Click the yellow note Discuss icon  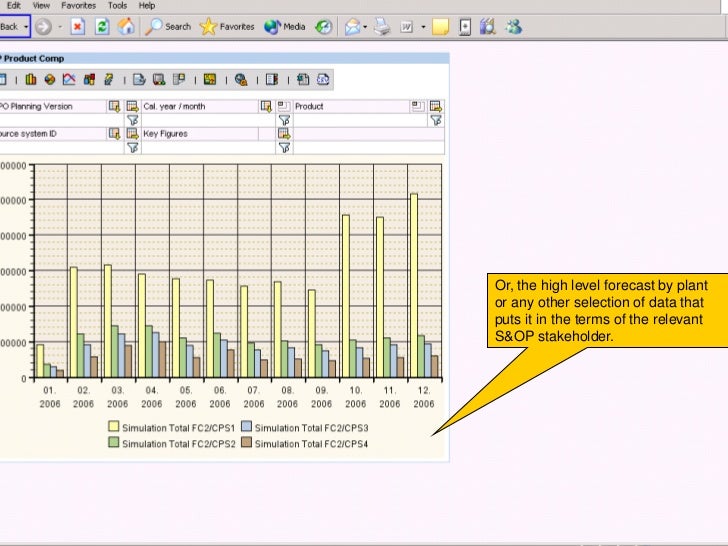tap(440, 26)
